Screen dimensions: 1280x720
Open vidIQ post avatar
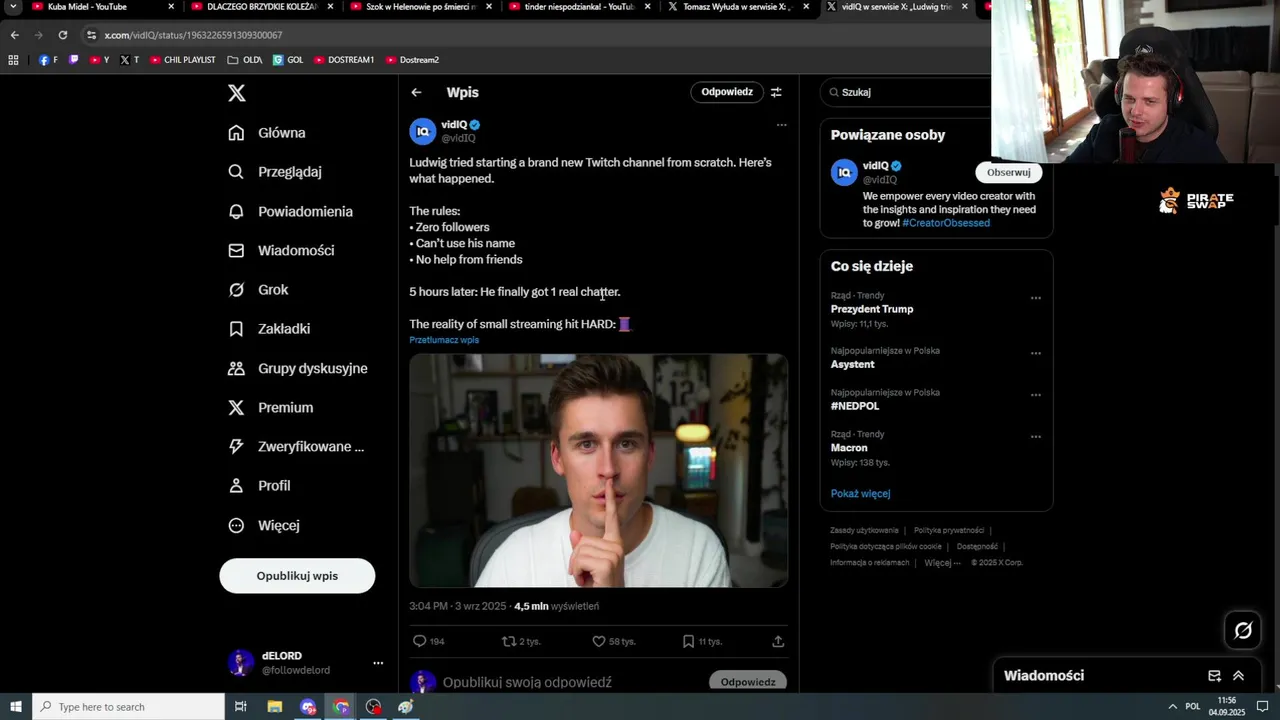pos(423,131)
